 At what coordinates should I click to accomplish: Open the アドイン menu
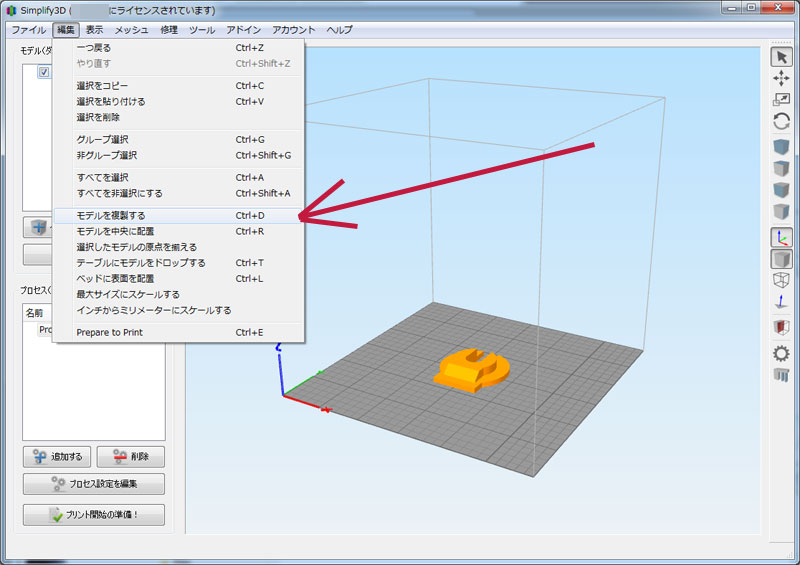(x=243, y=30)
